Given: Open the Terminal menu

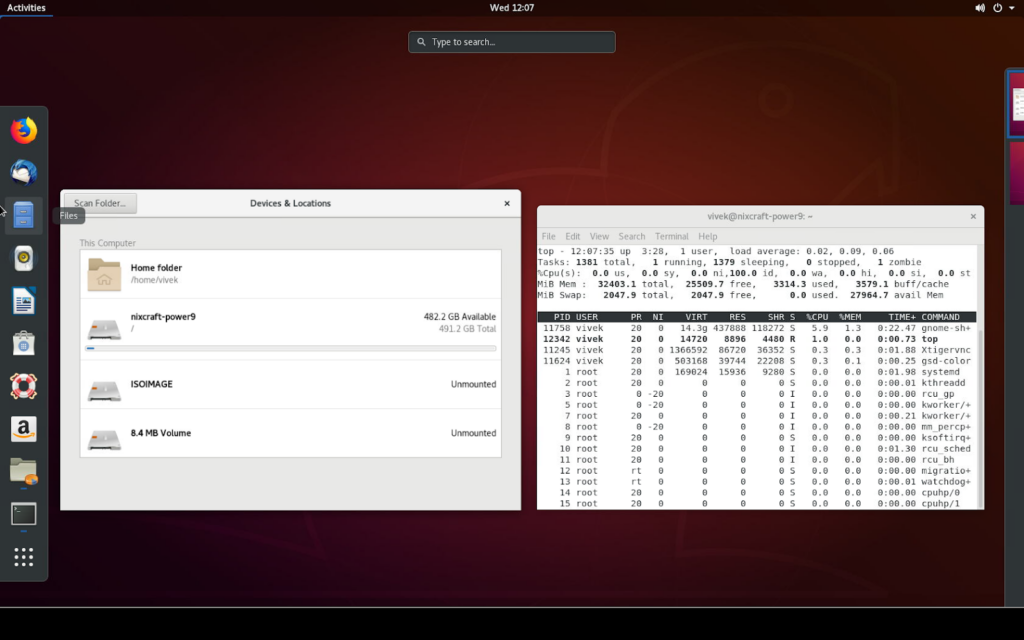Looking at the screenshot, I should [x=671, y=236].
